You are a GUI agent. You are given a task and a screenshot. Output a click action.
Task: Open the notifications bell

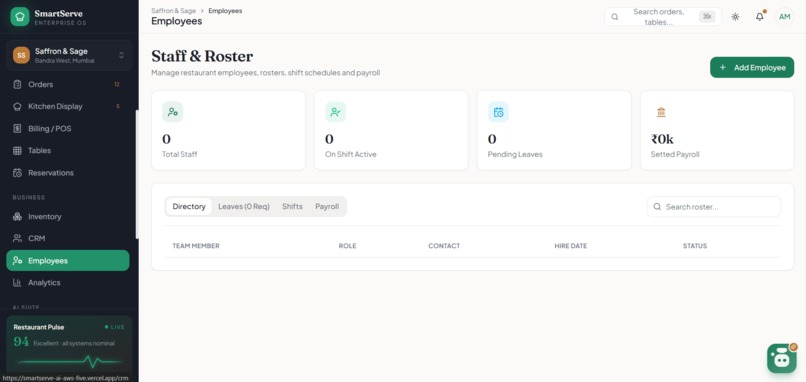[x=760, y=17]
